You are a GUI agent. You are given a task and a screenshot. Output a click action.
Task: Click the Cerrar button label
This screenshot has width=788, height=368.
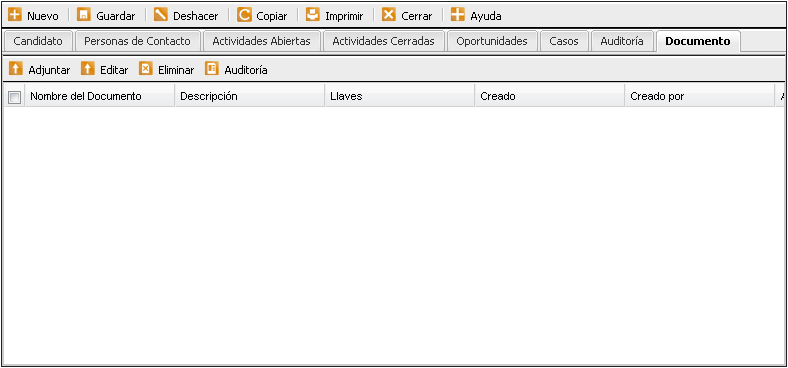click(417, 16)
